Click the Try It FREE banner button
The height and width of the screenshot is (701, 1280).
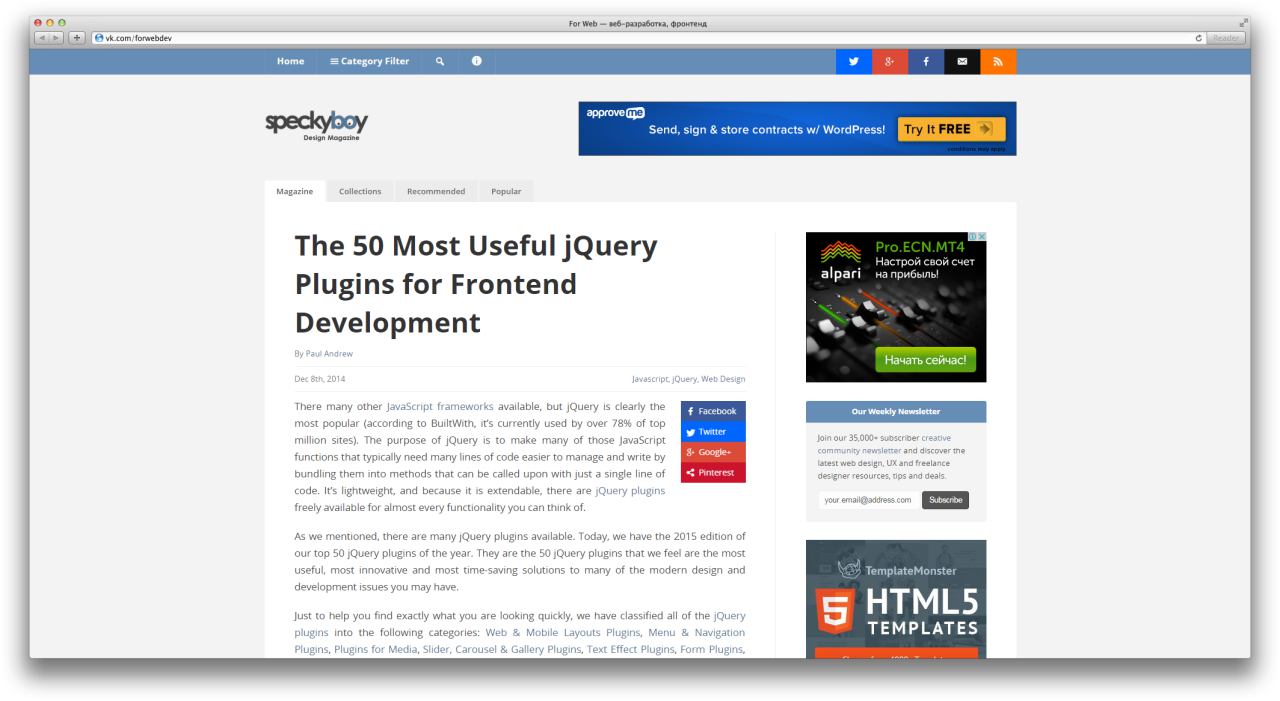click(951, 129)
